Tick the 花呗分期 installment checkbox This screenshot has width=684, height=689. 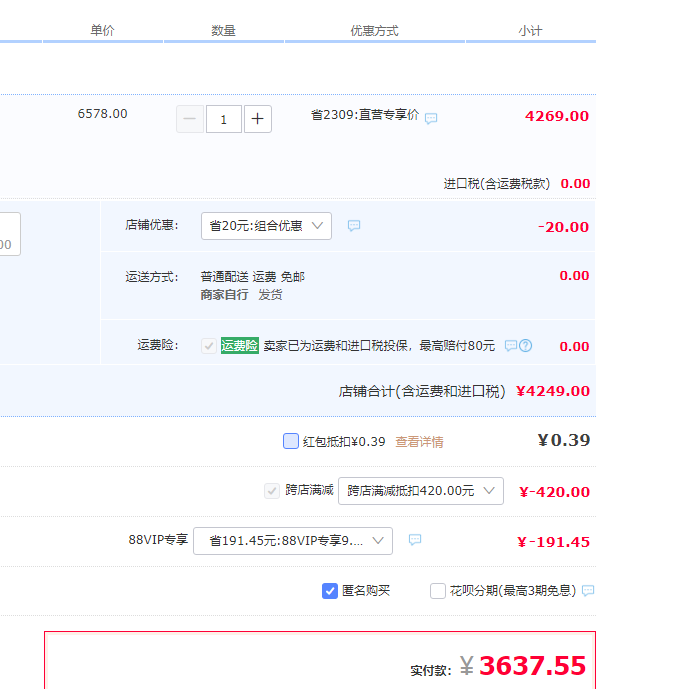[438, 591]
